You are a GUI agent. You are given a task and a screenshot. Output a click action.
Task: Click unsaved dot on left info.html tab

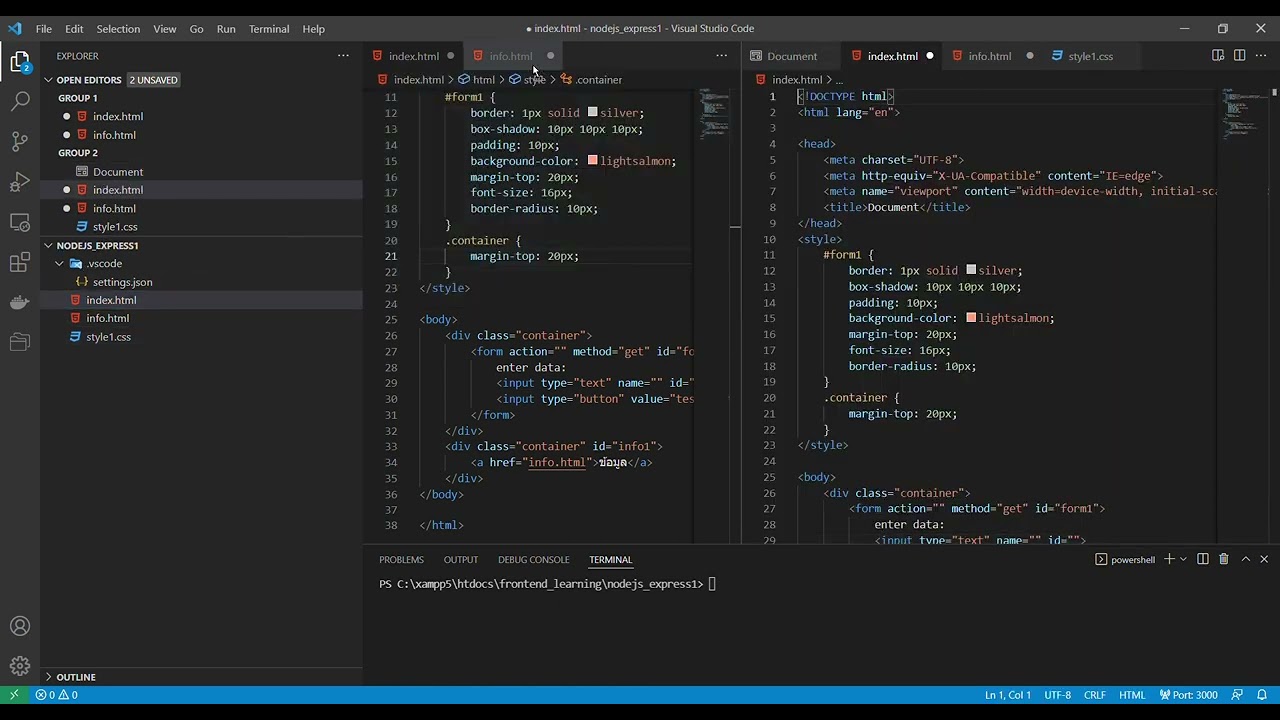550,56
